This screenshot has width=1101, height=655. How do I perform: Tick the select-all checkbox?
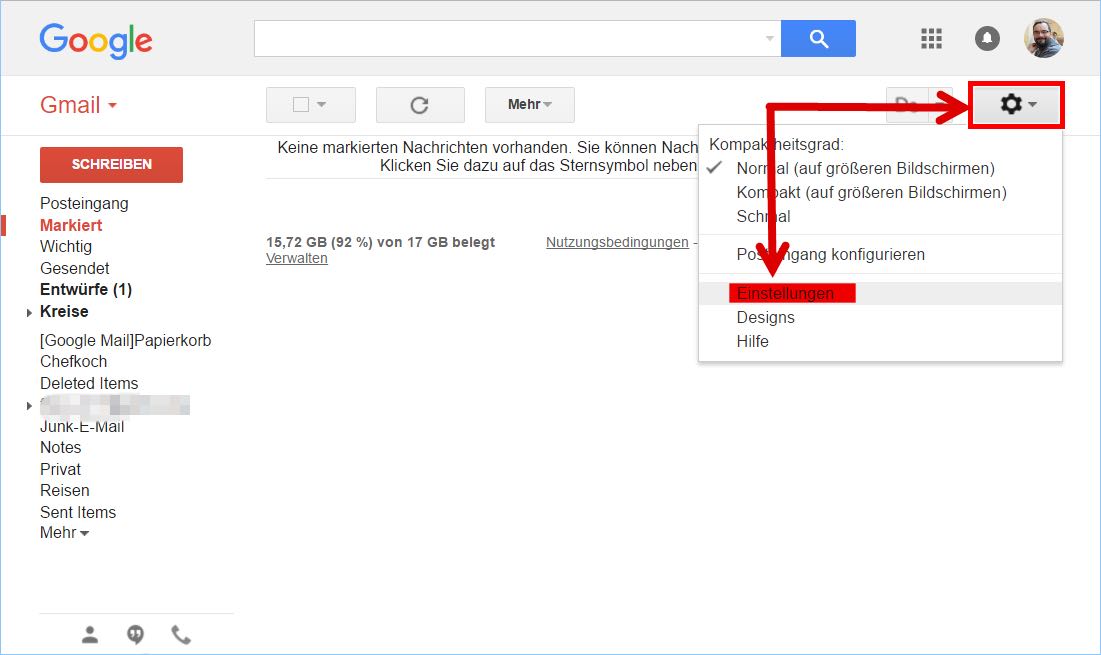tap(301, 105)
